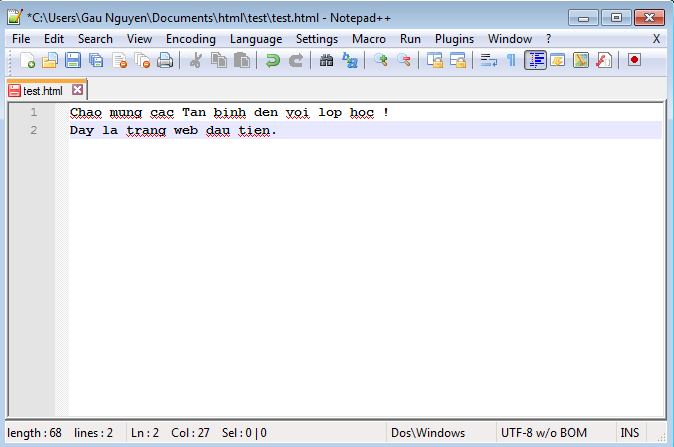Viewport: 674px width, 447px height.
Task: Click the Dos\Windows line ending status
Action: point(428,433)
